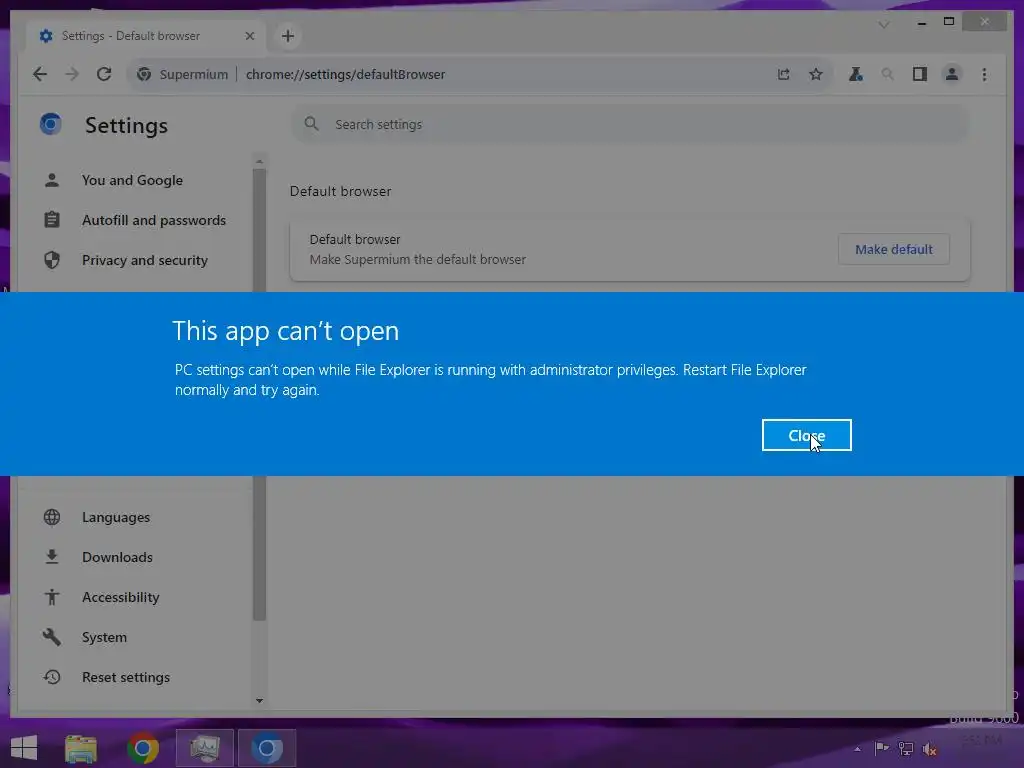
Task: Click the muted volume tray icon
Action: click(x=929, y=749)
